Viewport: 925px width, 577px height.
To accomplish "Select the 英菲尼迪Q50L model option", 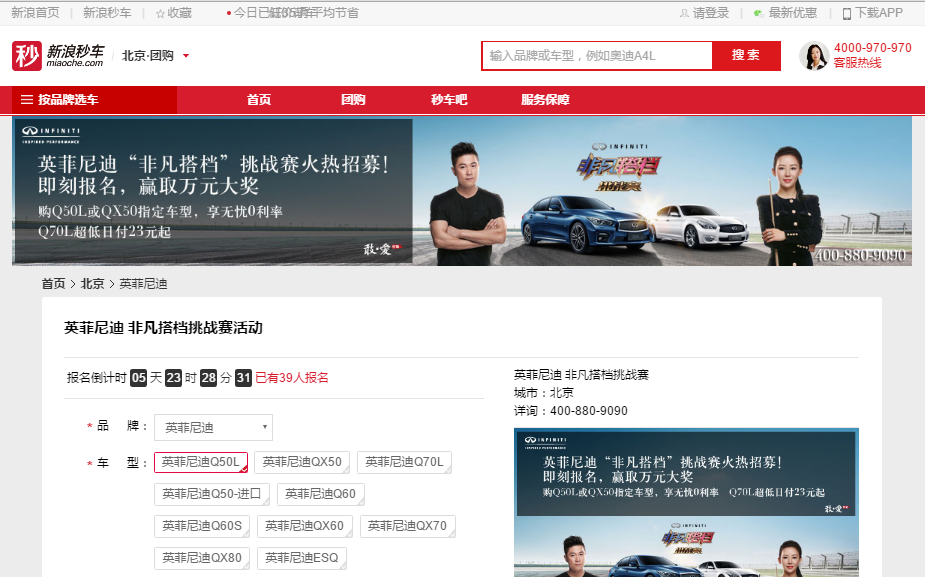I will (201, 462).
